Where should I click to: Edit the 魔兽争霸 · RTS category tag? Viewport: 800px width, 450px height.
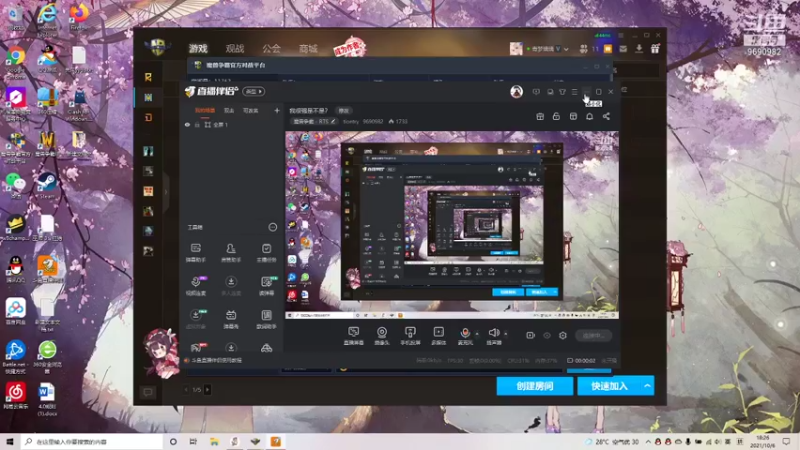point(314,121)
